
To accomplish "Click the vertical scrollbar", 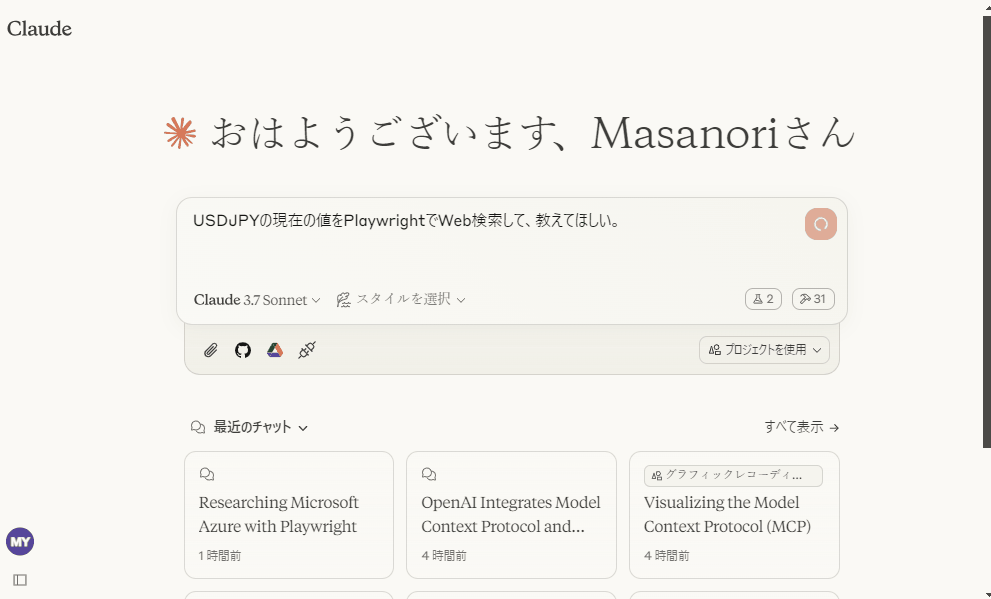I will [987, 232].
